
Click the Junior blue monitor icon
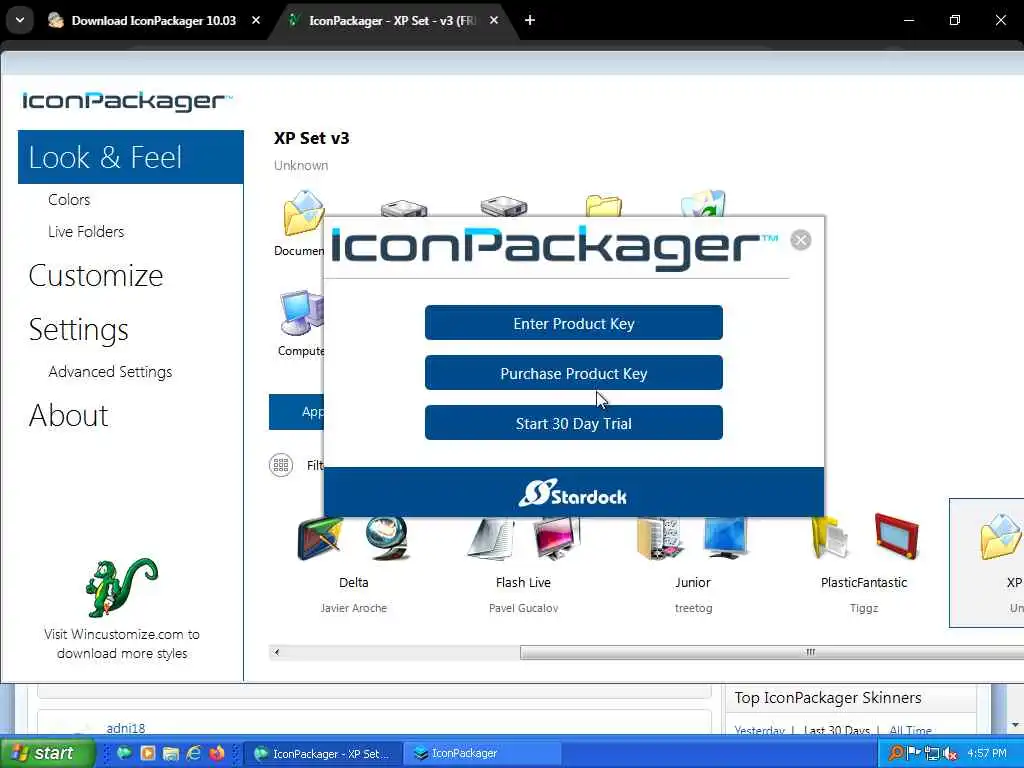click(x=725, y=538)
